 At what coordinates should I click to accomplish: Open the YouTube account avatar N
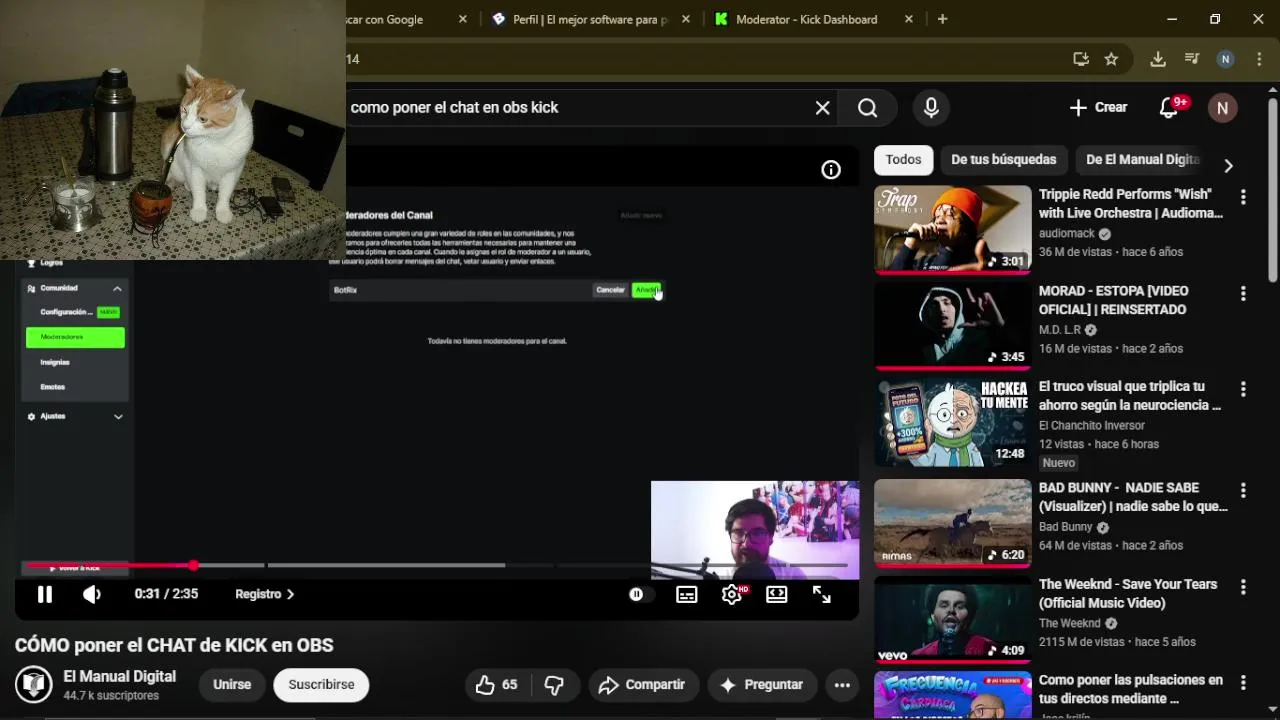[1222, 108]
